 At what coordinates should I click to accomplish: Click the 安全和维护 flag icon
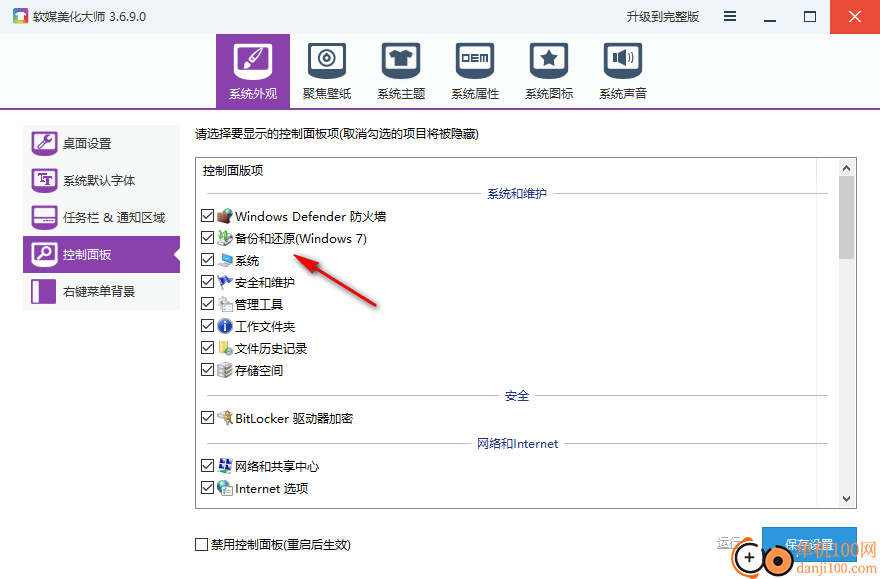(x=225, y=282)
